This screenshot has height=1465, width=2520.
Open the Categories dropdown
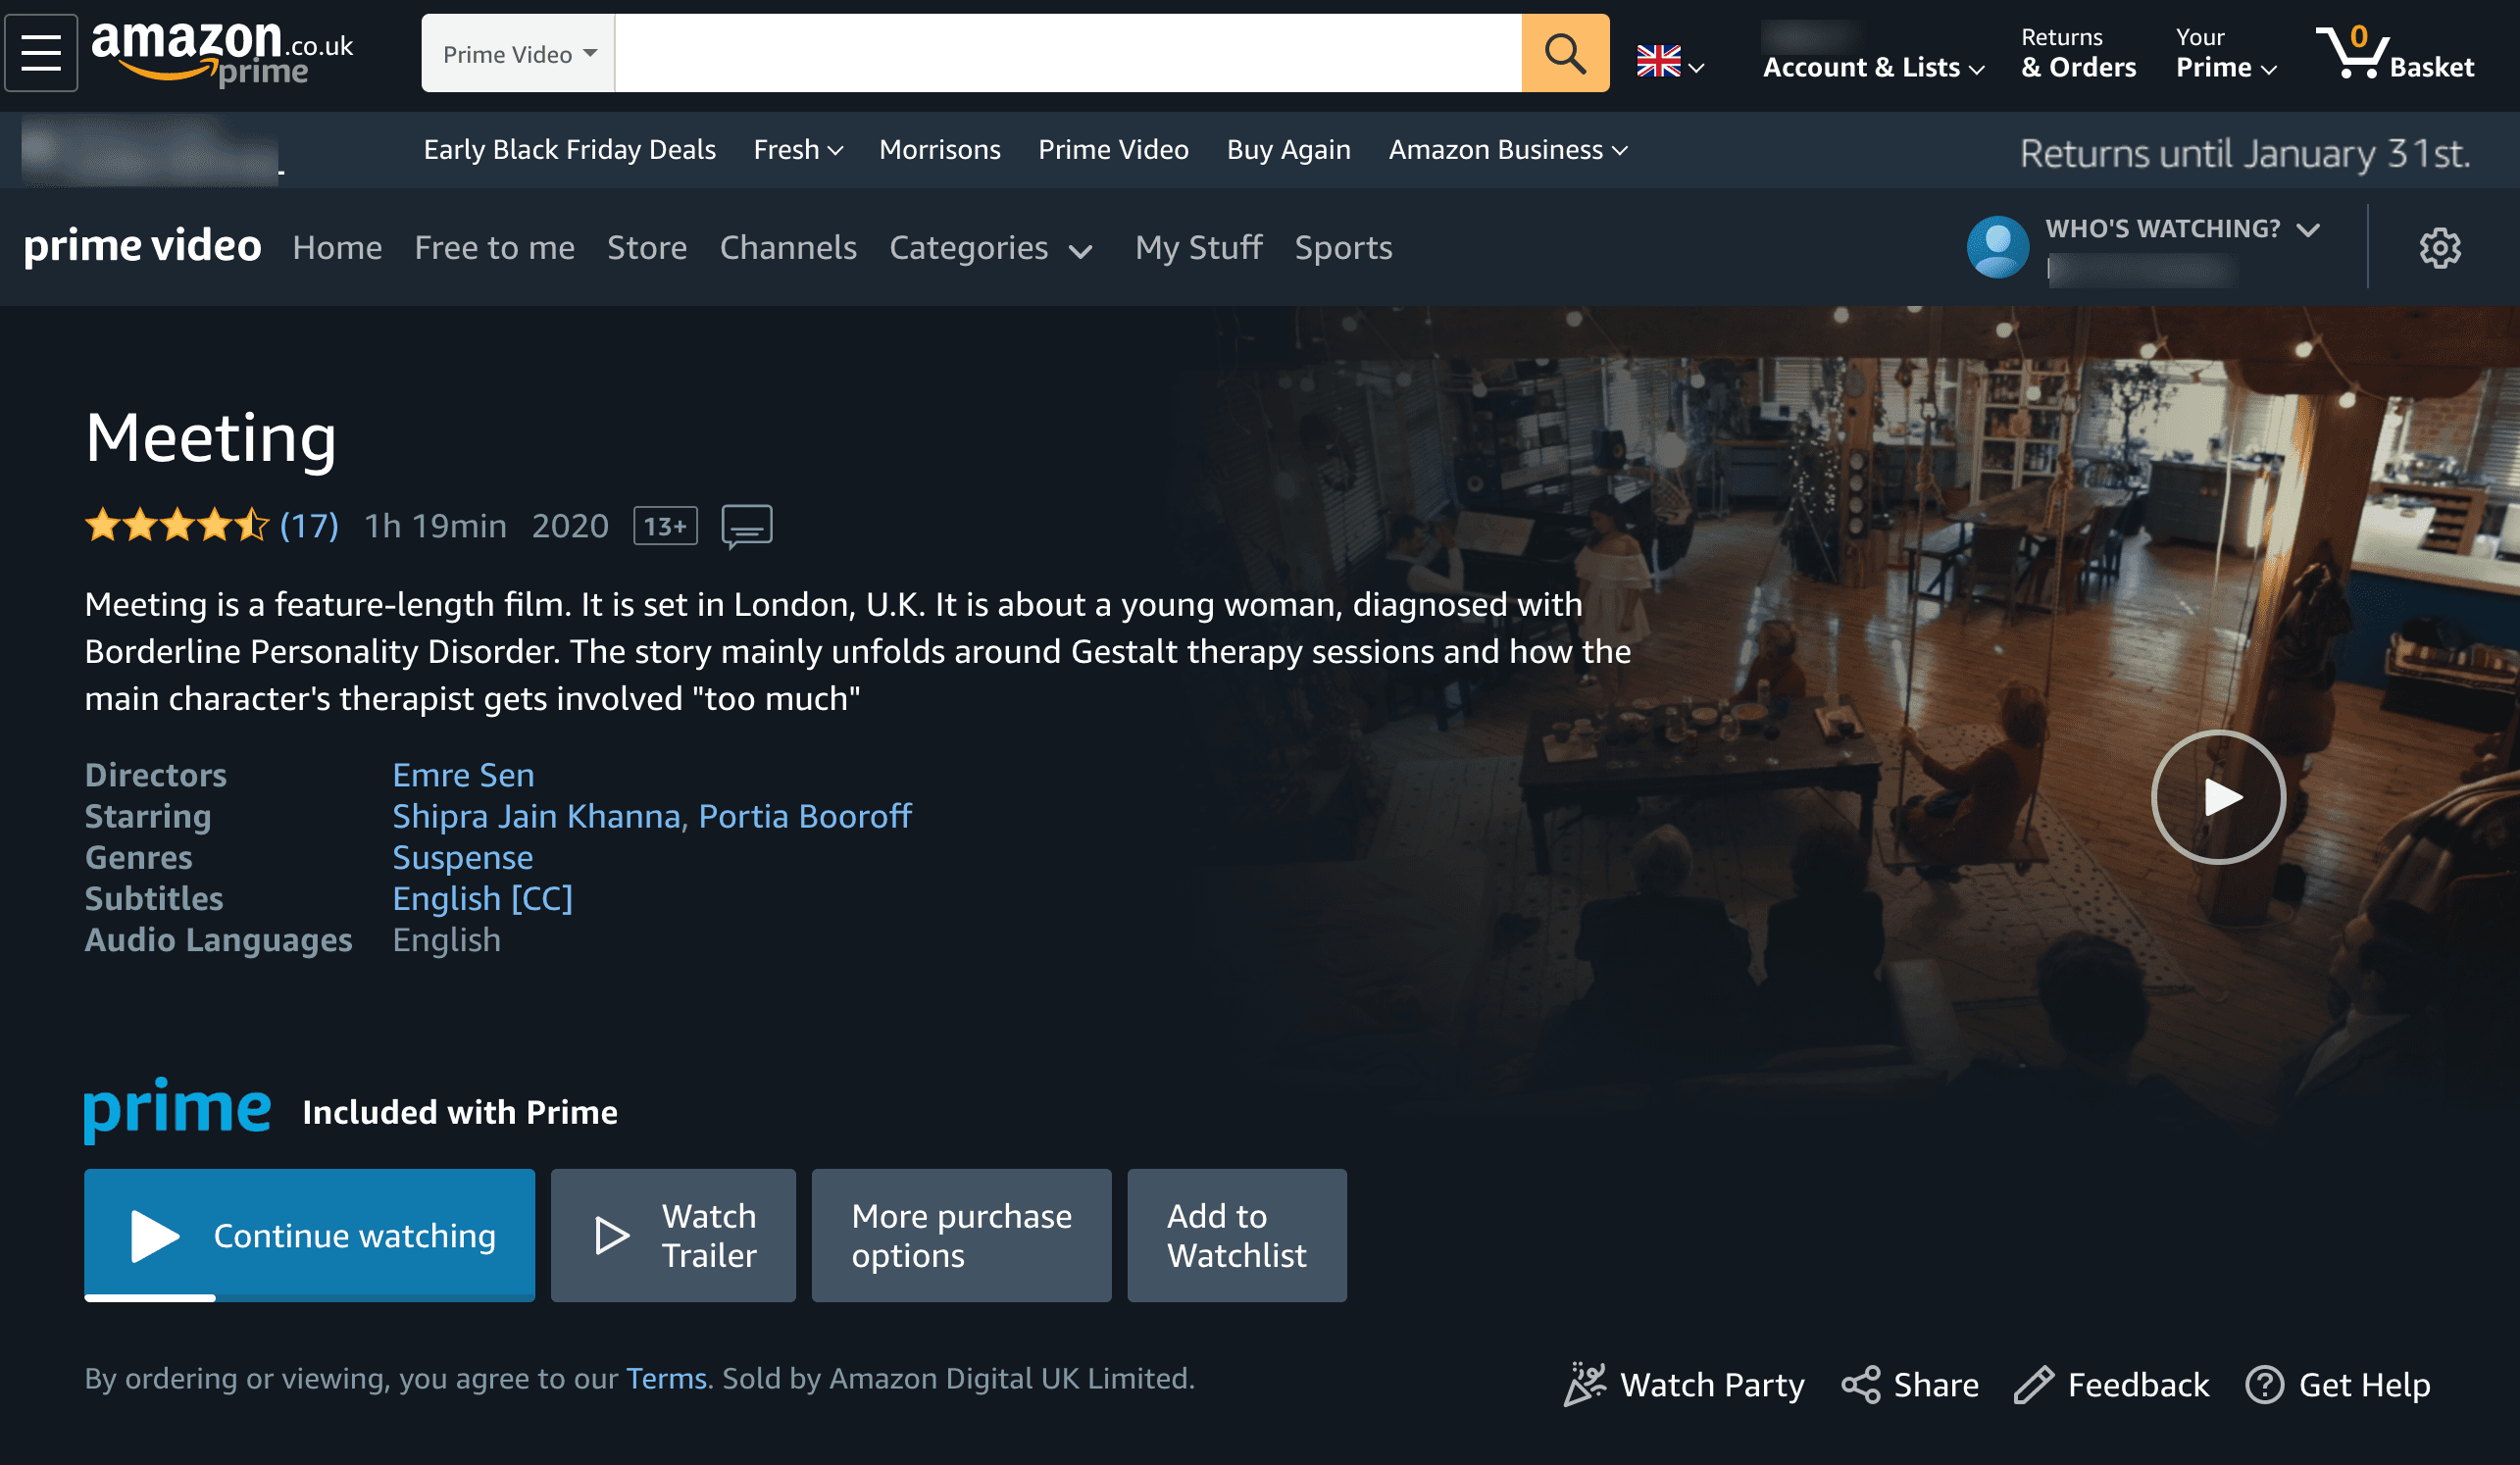coord(991,248)
